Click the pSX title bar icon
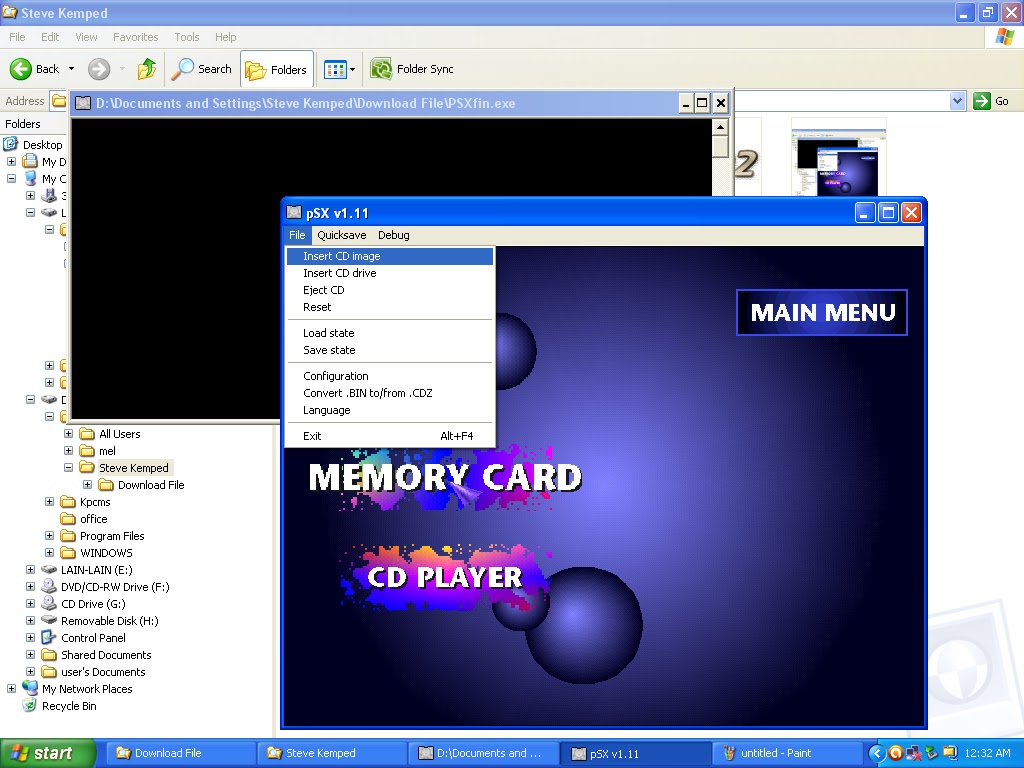 [295, 213]
